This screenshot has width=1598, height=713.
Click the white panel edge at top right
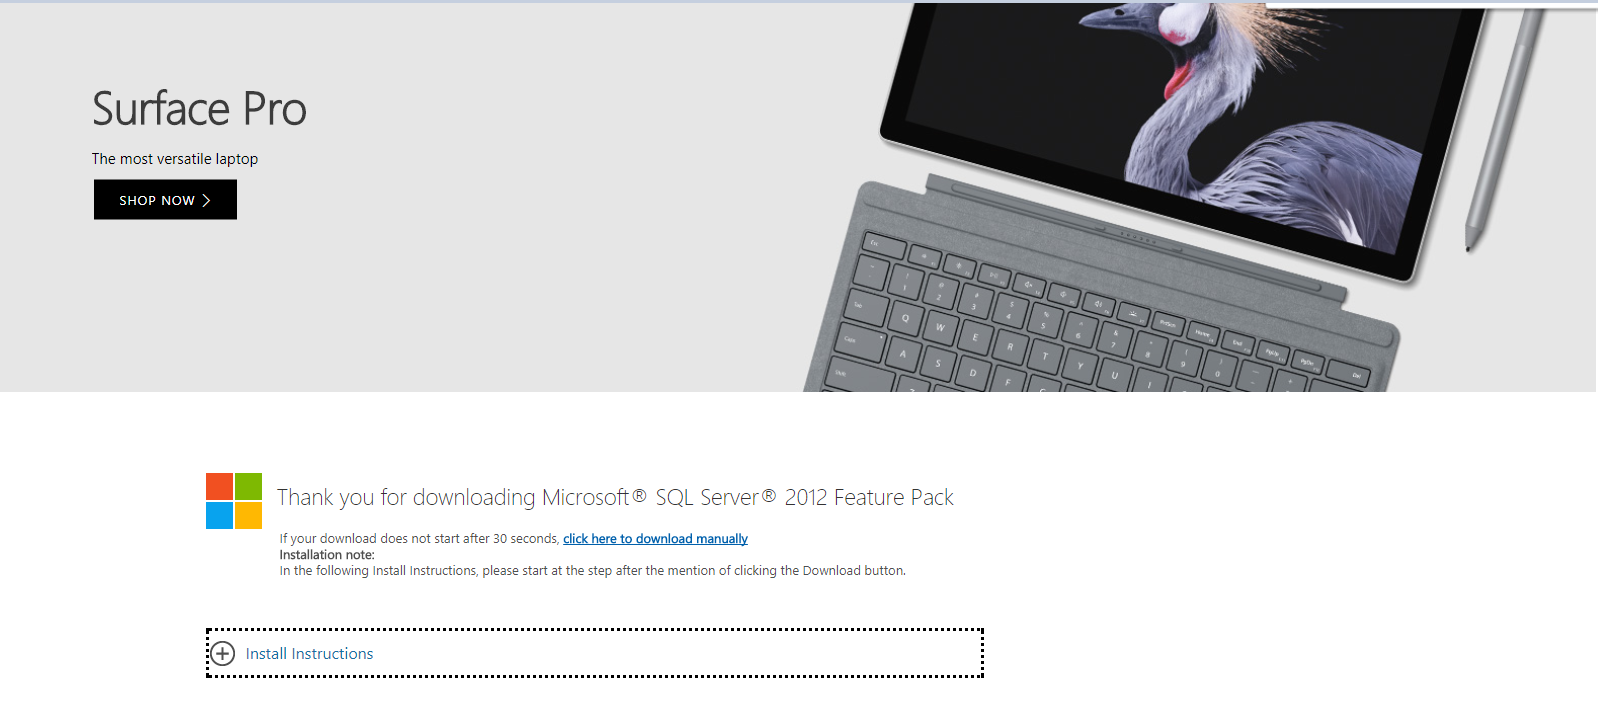tap(1432, 5)
